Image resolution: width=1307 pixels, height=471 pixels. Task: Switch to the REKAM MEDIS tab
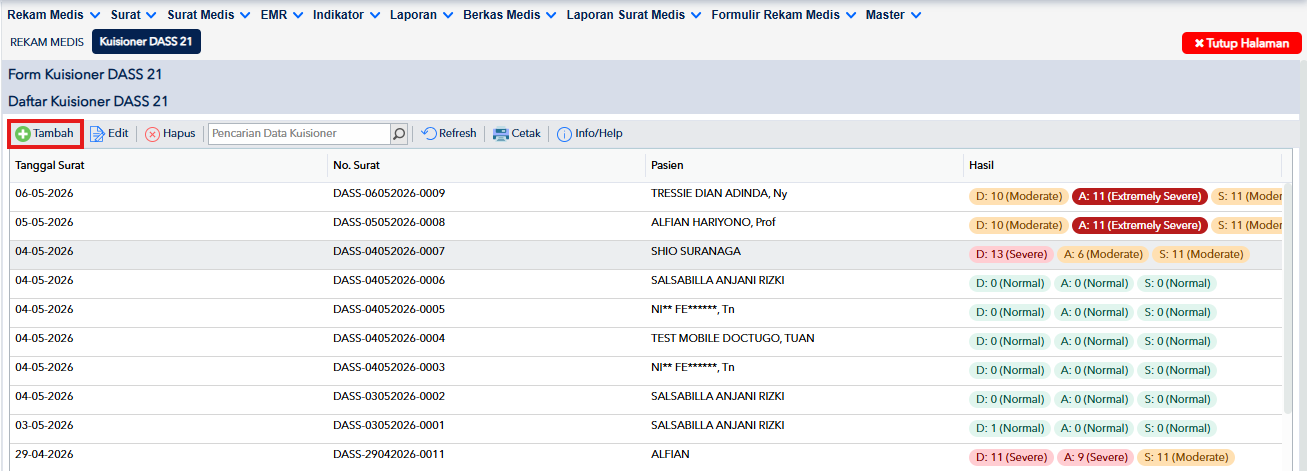click(47, 42)
